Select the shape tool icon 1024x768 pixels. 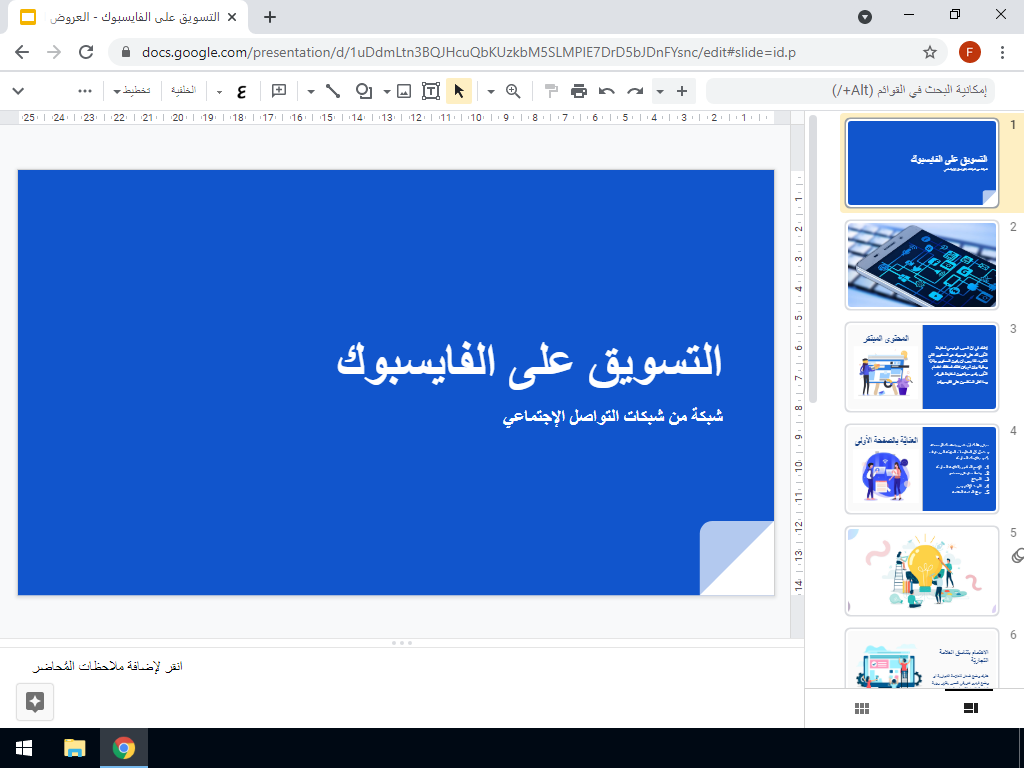tap(364, 91)
